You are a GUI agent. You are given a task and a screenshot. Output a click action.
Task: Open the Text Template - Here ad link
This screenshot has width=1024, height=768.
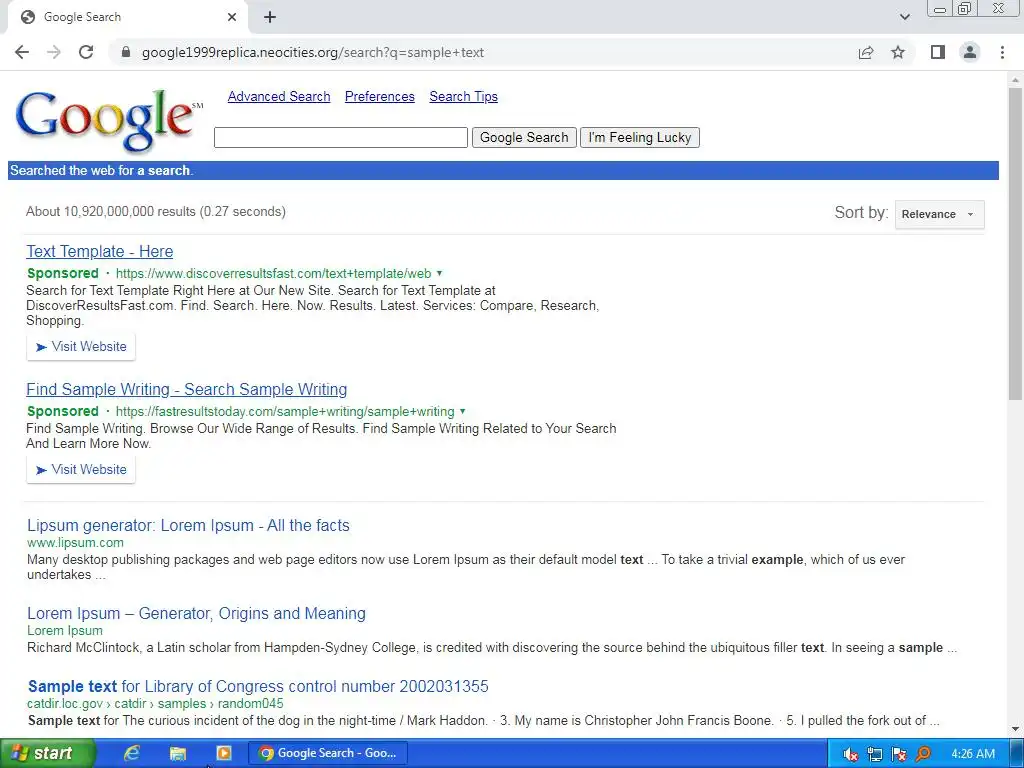[99, 251]
